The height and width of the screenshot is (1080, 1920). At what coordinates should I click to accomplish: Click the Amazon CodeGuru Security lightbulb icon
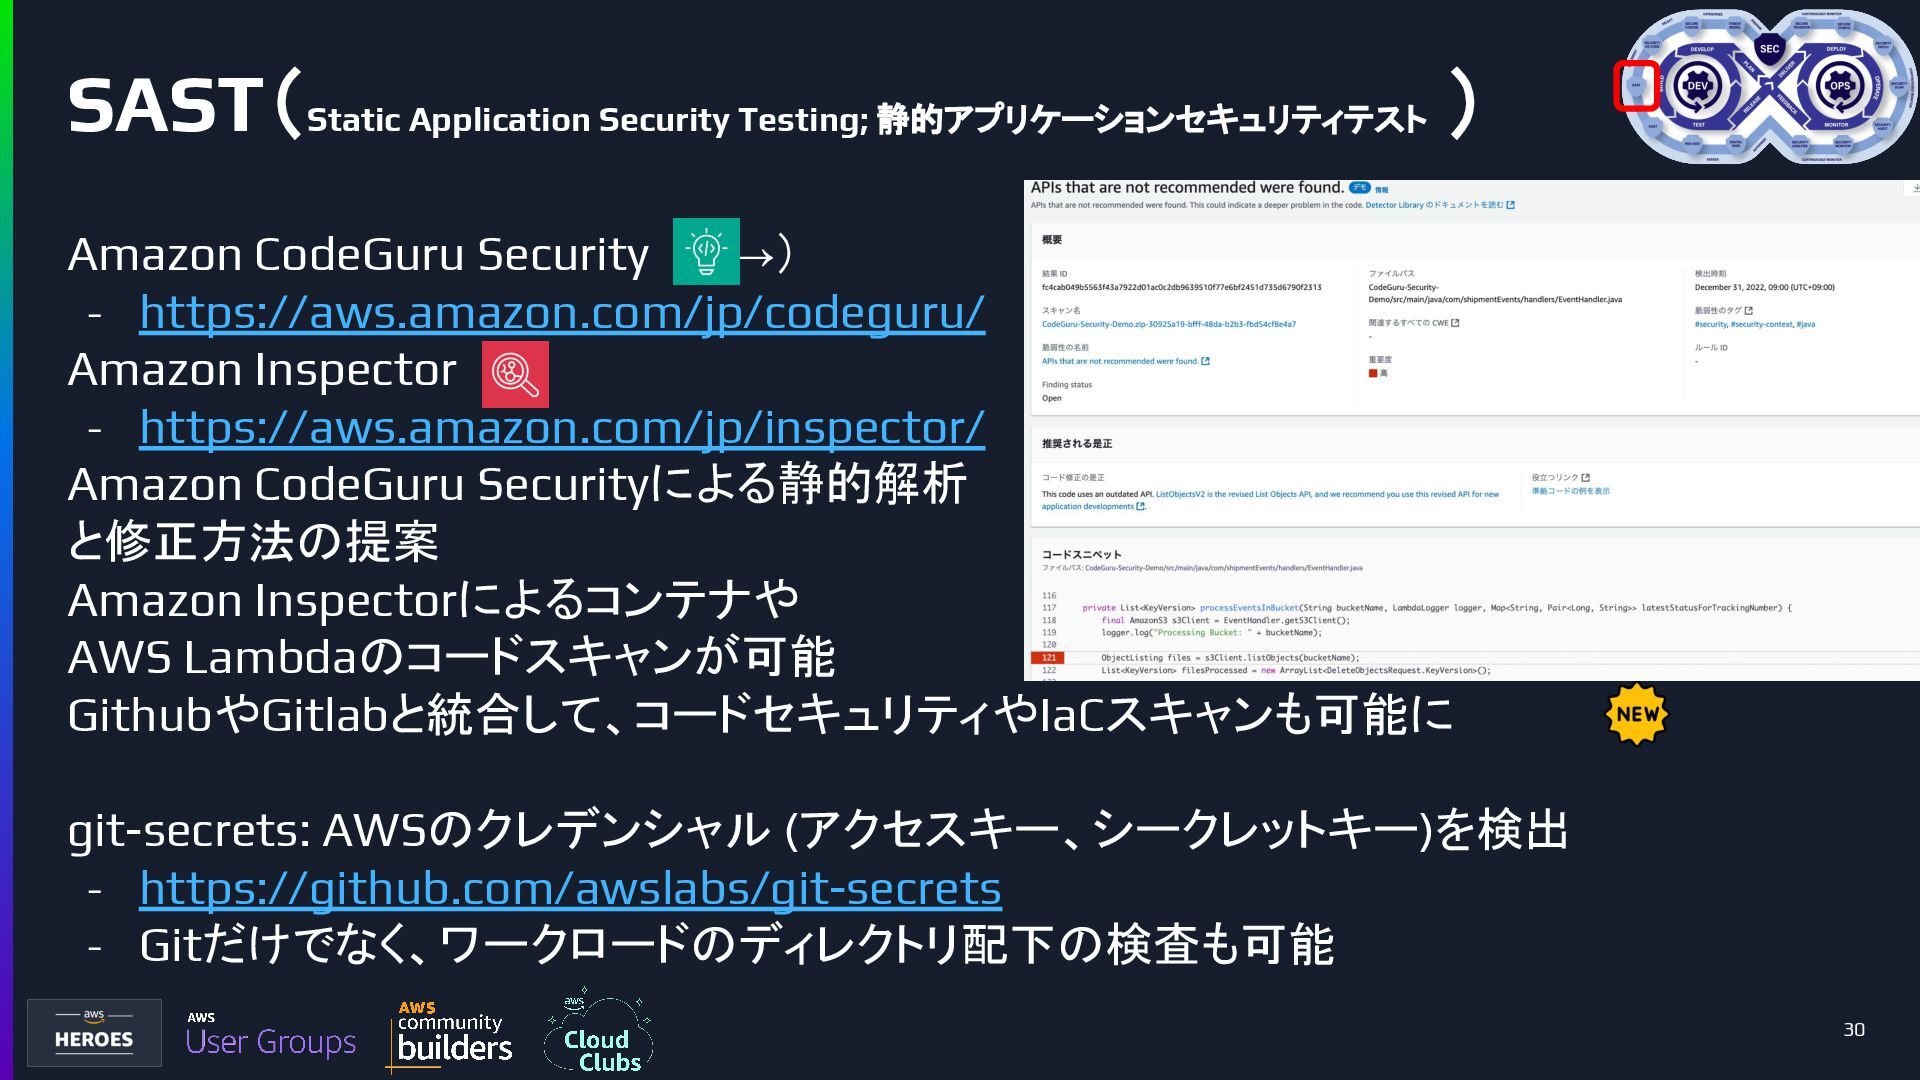click(706, 251)
